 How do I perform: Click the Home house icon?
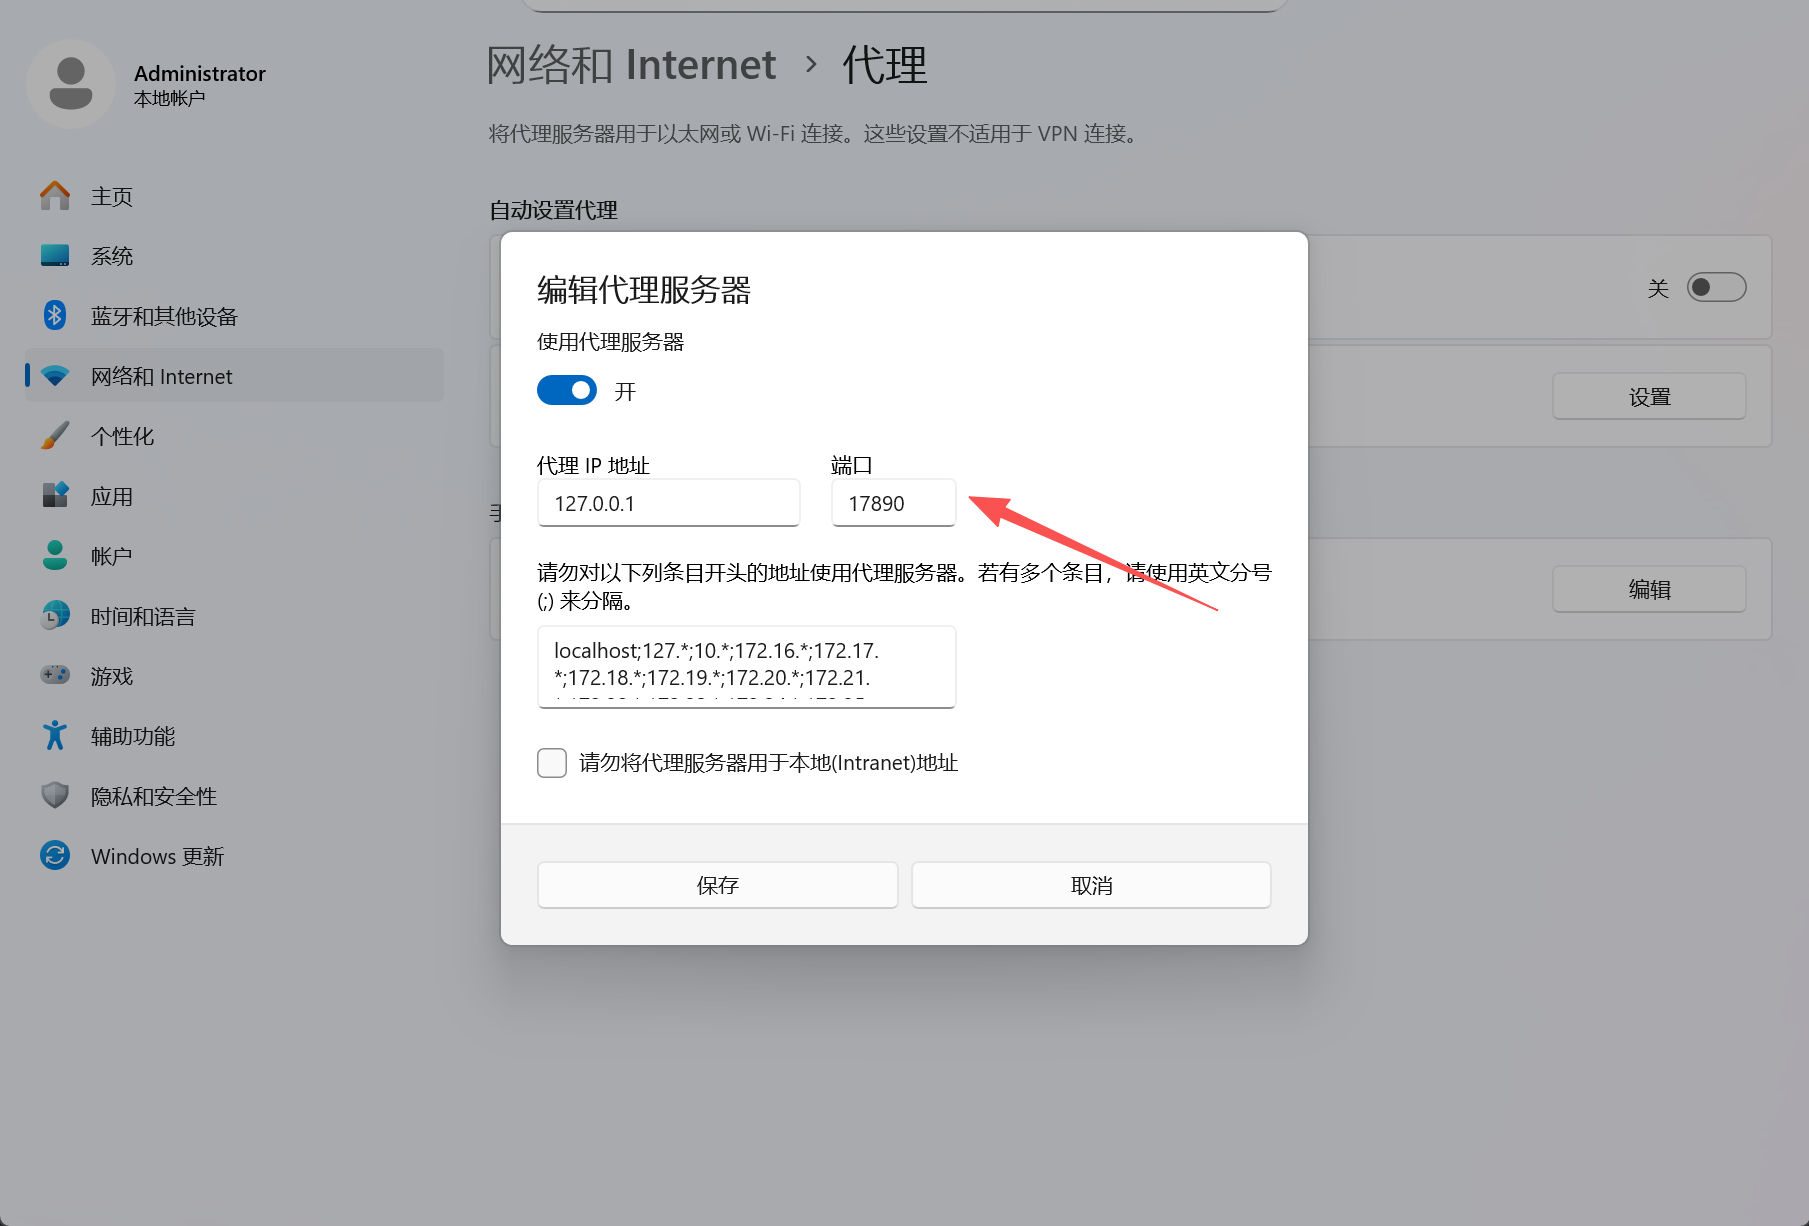55,196
